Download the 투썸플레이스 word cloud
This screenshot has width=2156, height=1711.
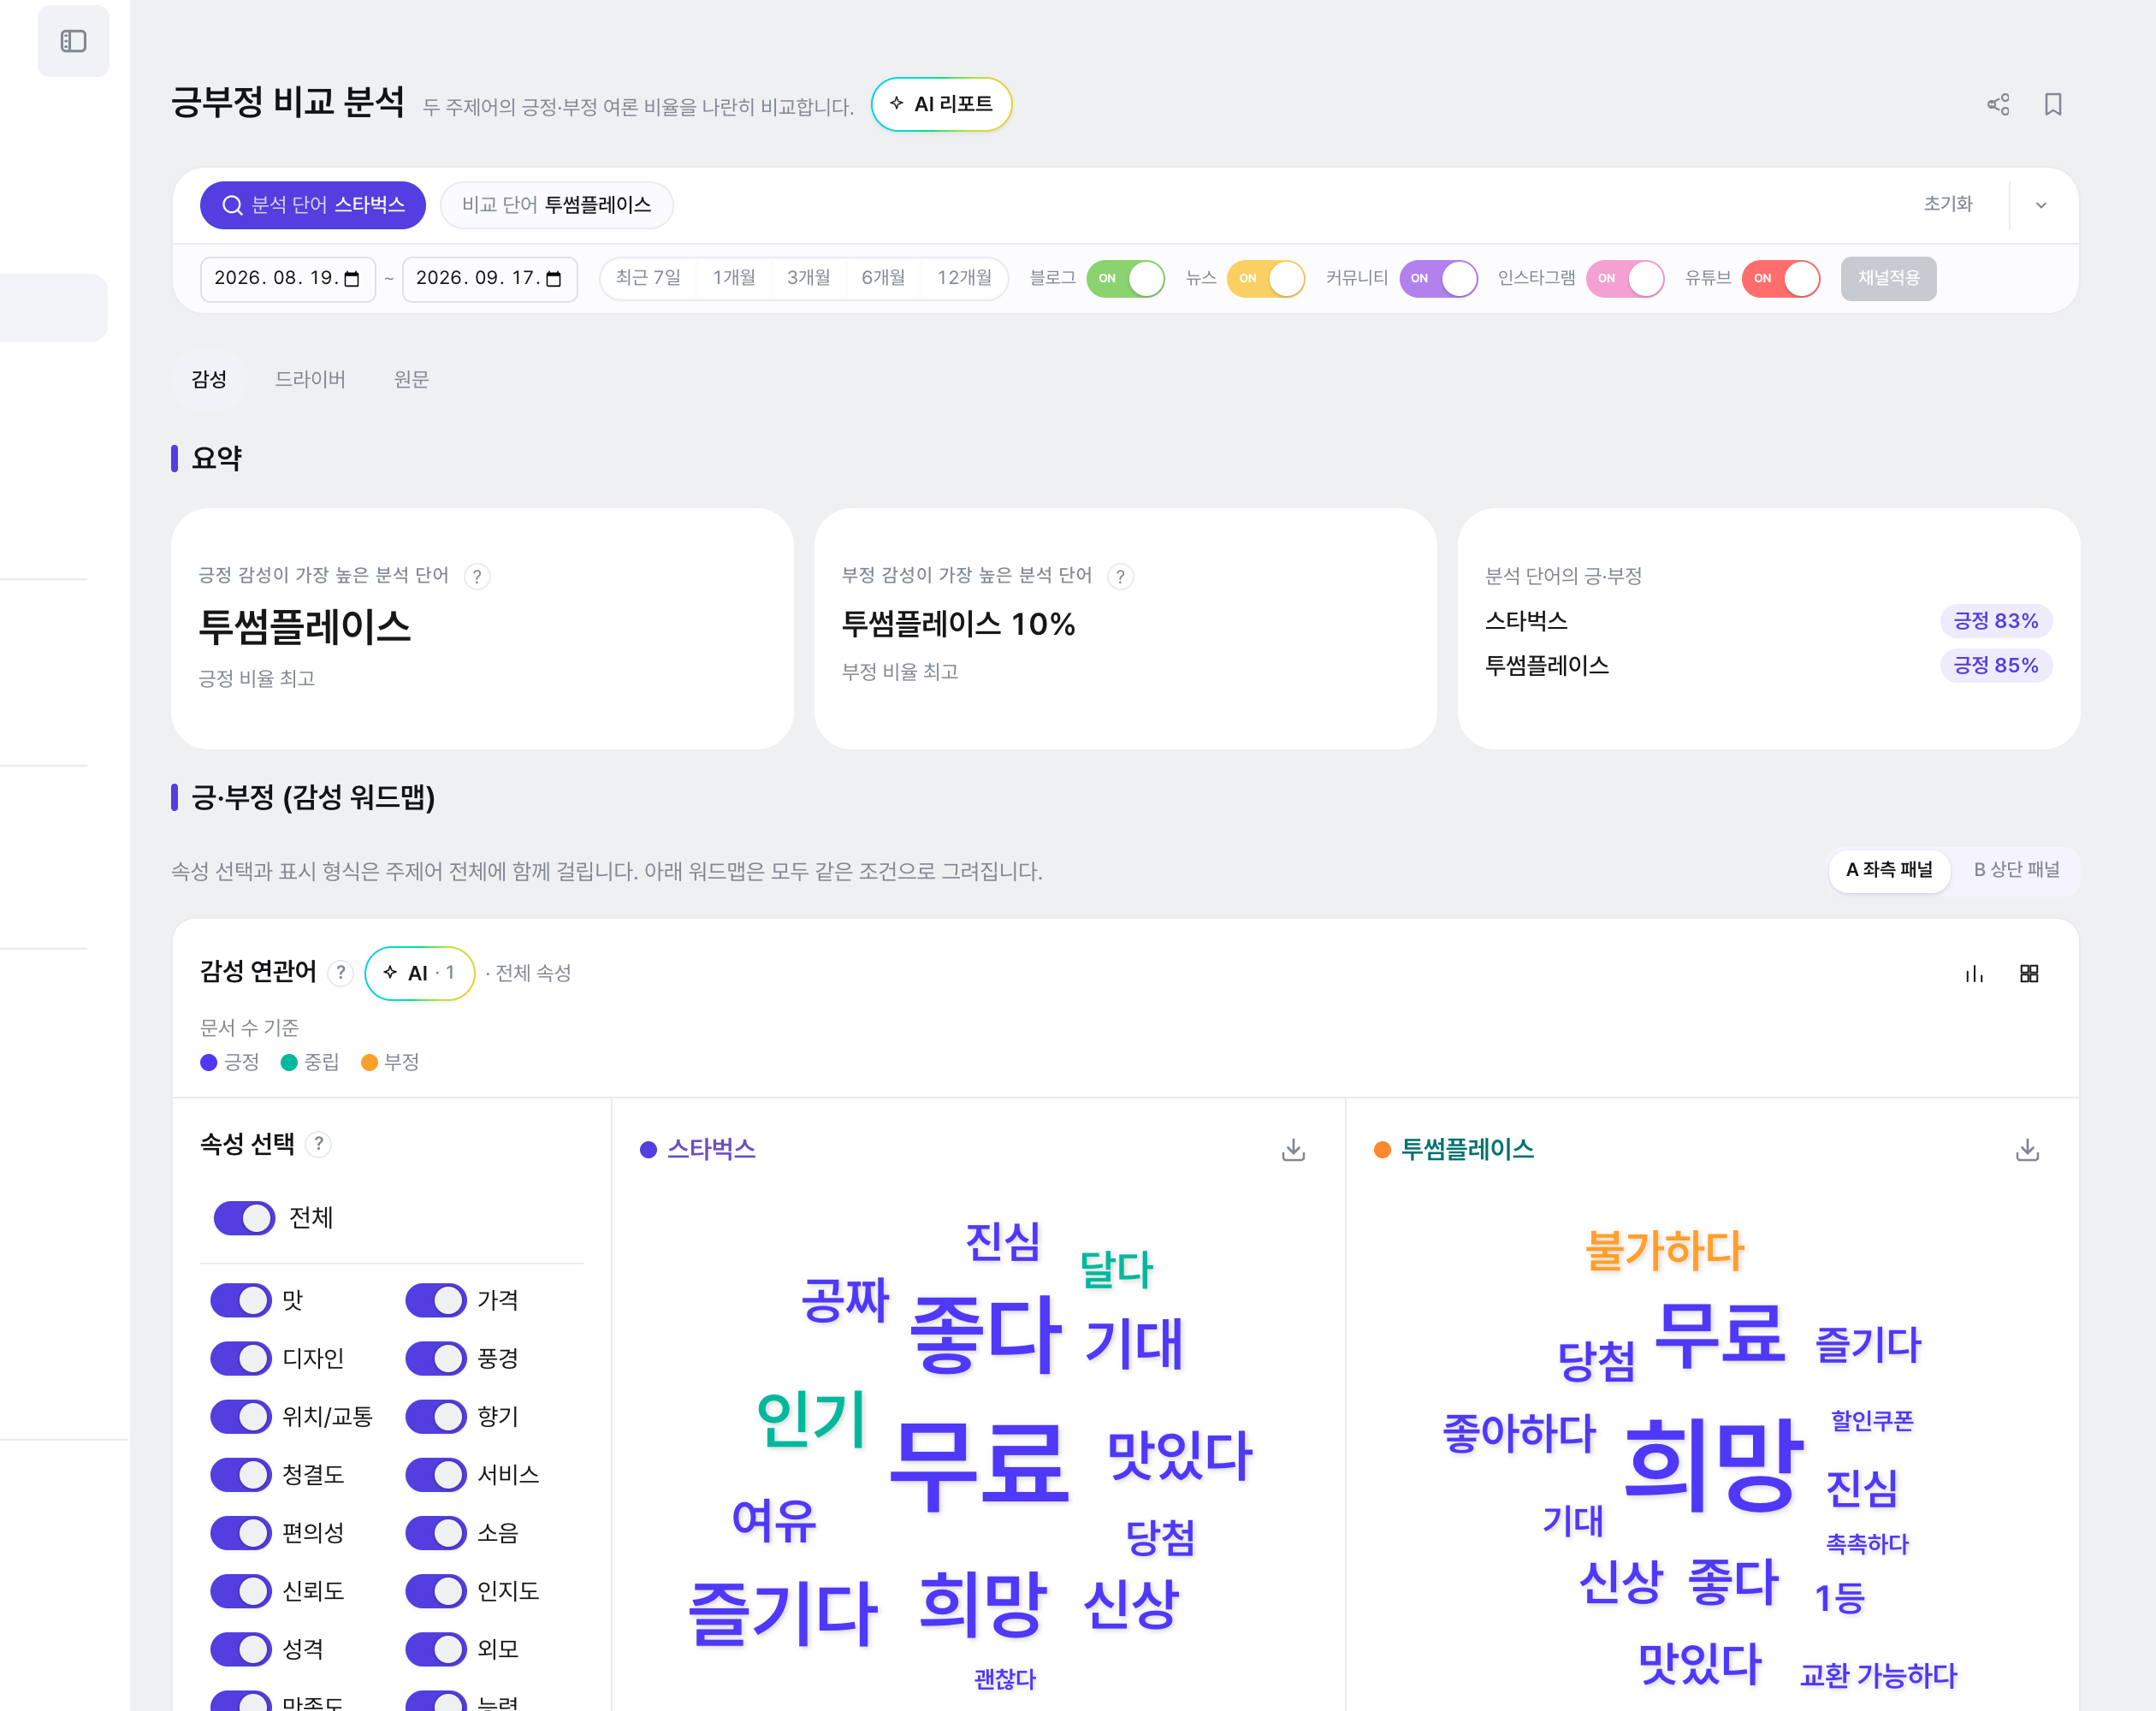pos(2027,1149)
